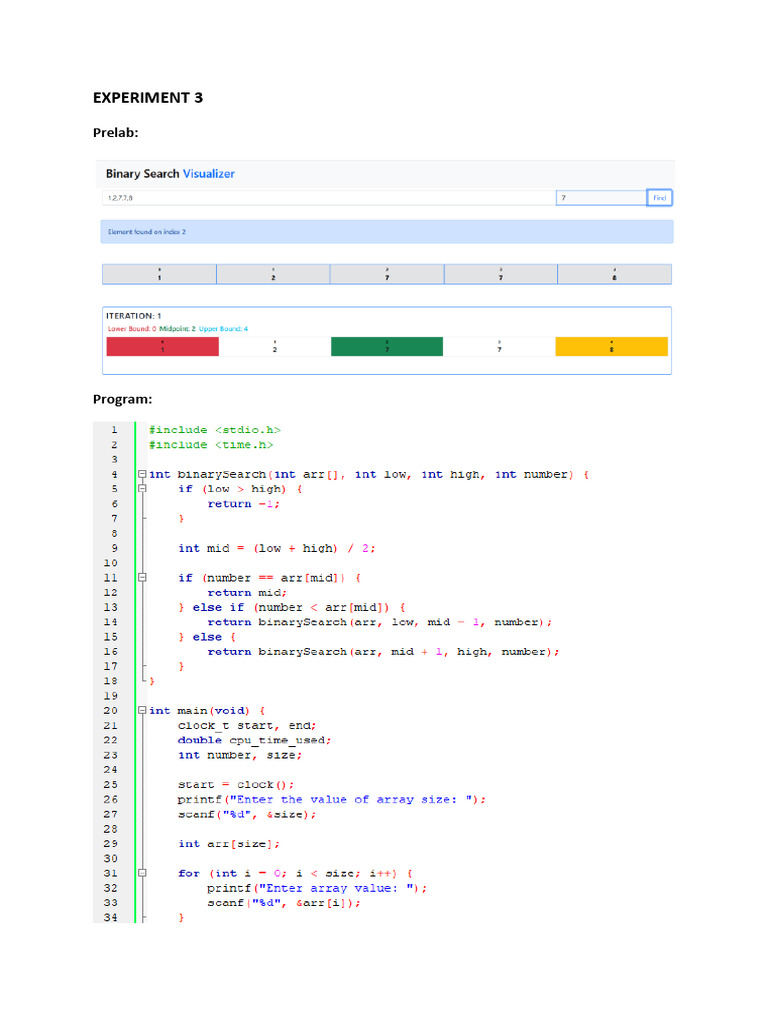Select the first gray array cell with value 1
This screenshot has width=768, height=1024.
click(x=160, y=274)
